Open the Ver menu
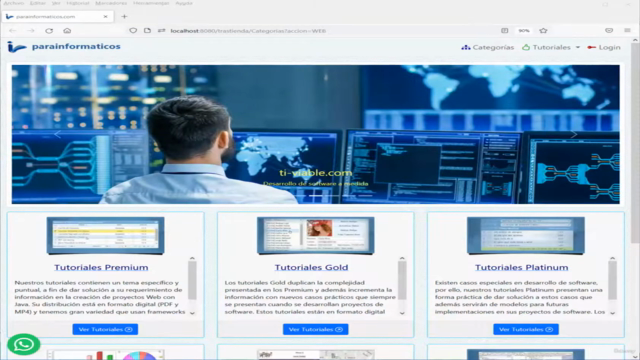Image resolution: width=640 pixels, height=360 pixels. point(56,3)
